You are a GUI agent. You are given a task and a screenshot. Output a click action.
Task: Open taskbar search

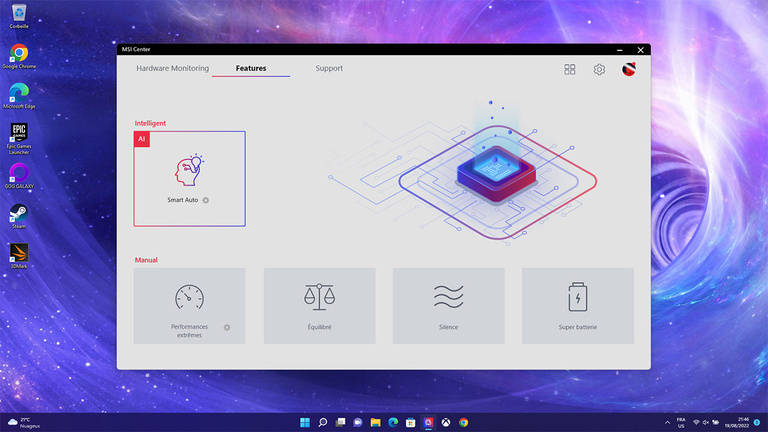click(322, 422)
